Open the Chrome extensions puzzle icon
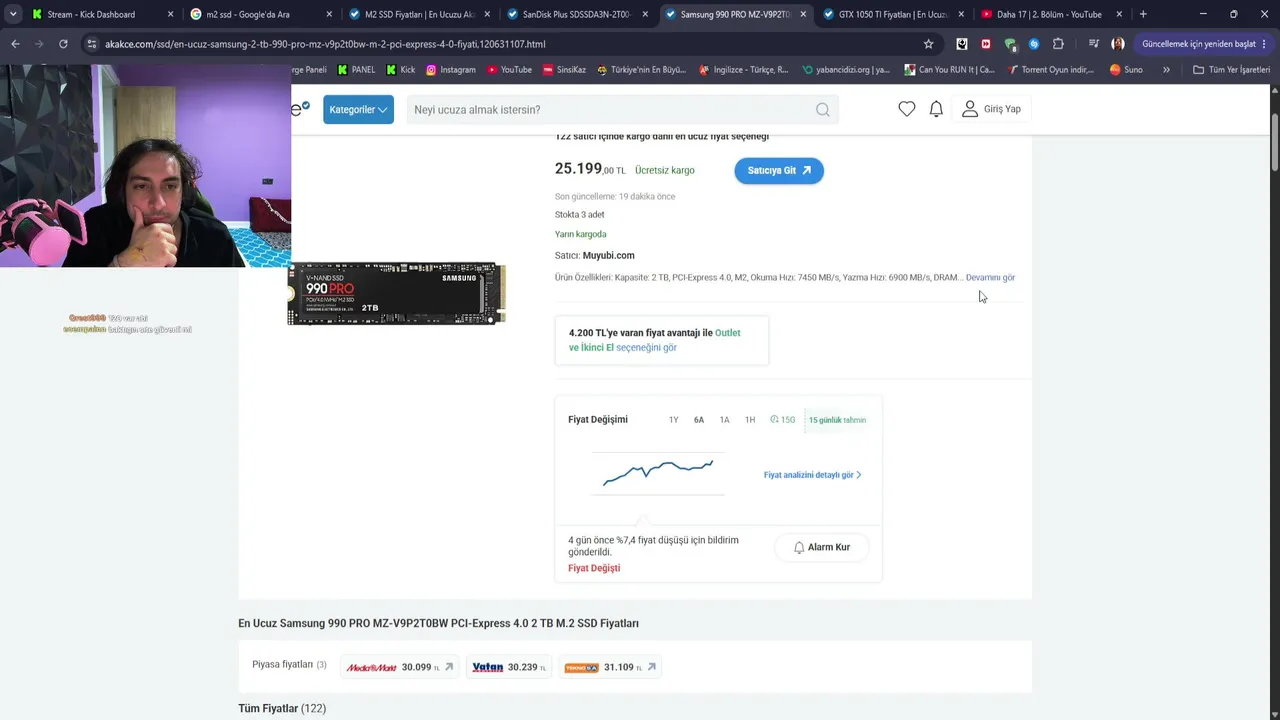Screen dimensions: 1280x720 click(1058, 44)
